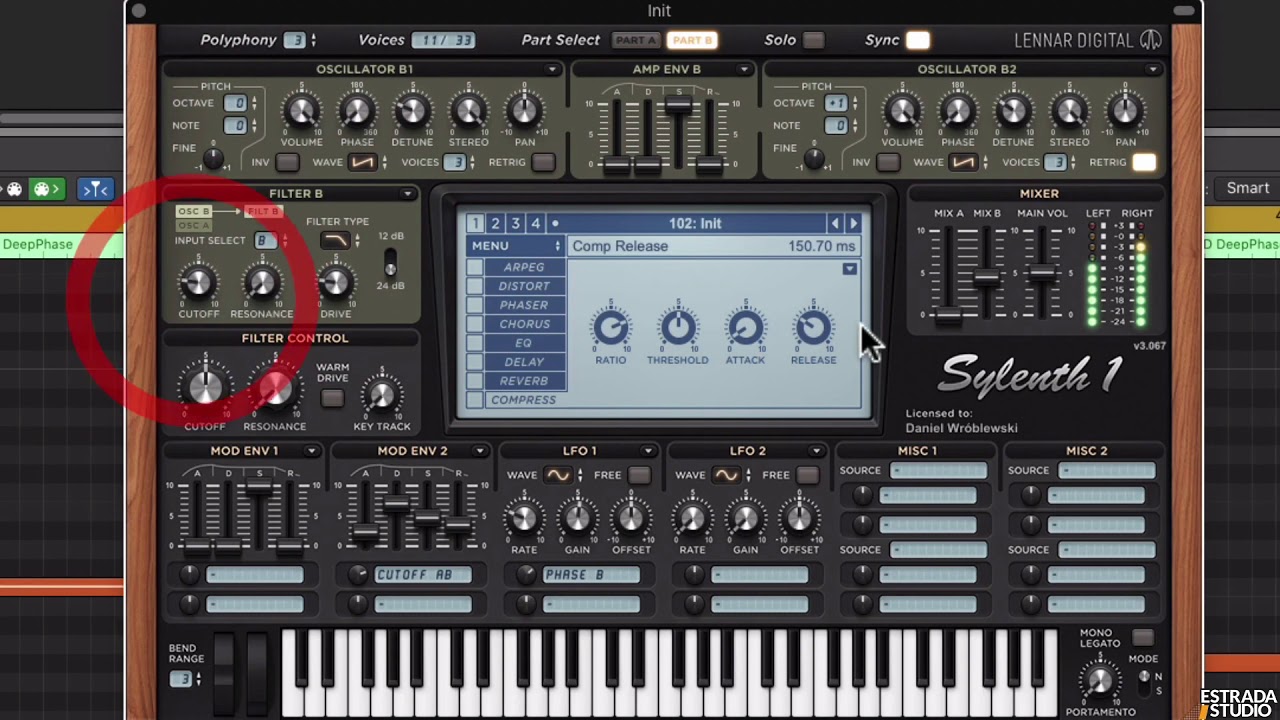Open the Mod Env 1 section dropdown arrow
The height and width of the screenshot is (720, 1280).
click(x=312, y=451)
